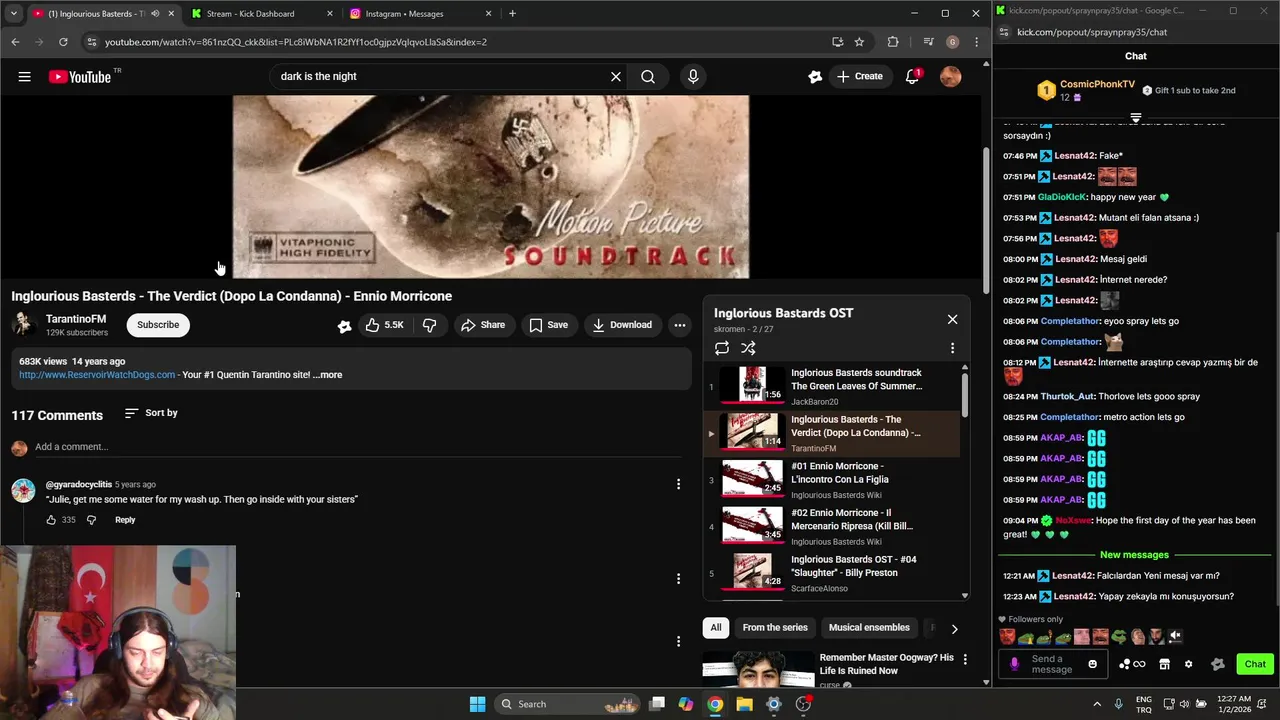The height and width of the screenshot is (720, 1280).
Task: Show next related chips with right chevron
Action: point(954,629)
